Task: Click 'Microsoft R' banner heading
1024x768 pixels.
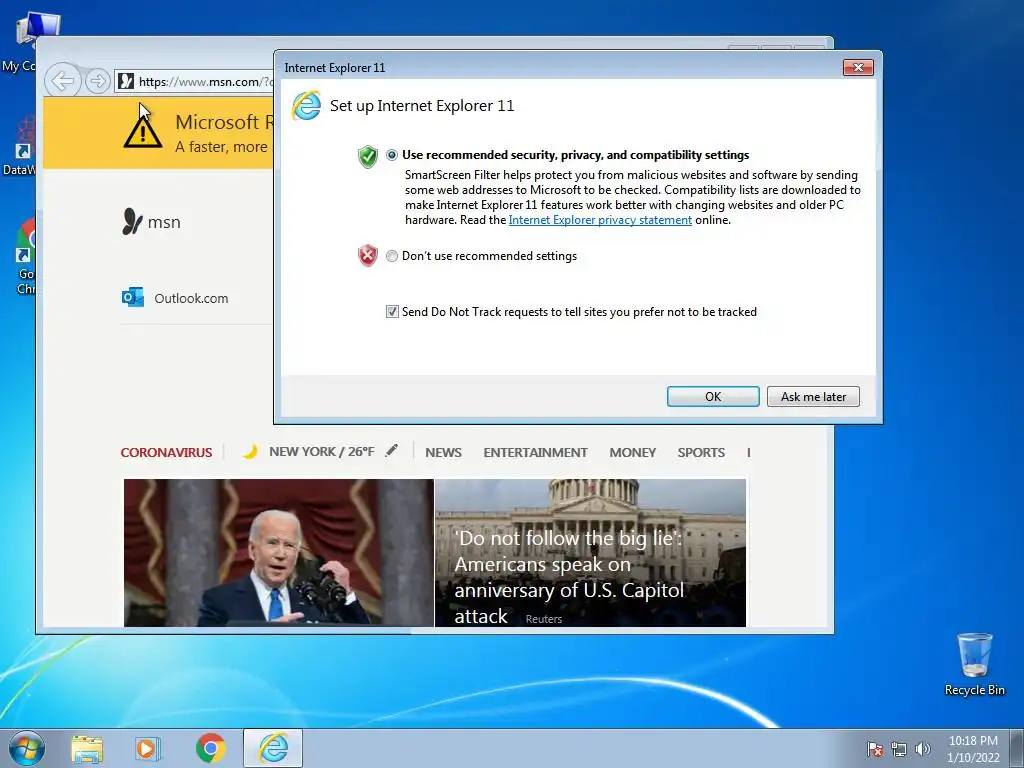Action: coord(225,122)
